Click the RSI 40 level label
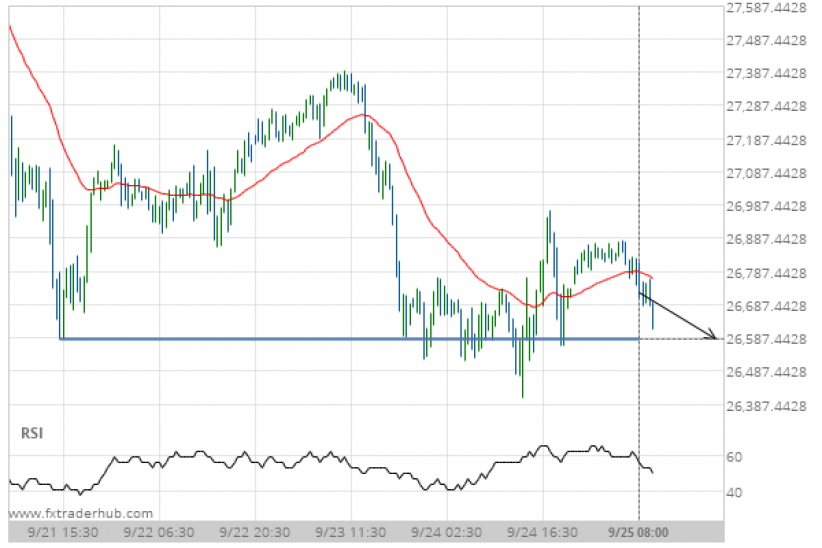Screen dimensions: 822x548 tap(734, 492)
